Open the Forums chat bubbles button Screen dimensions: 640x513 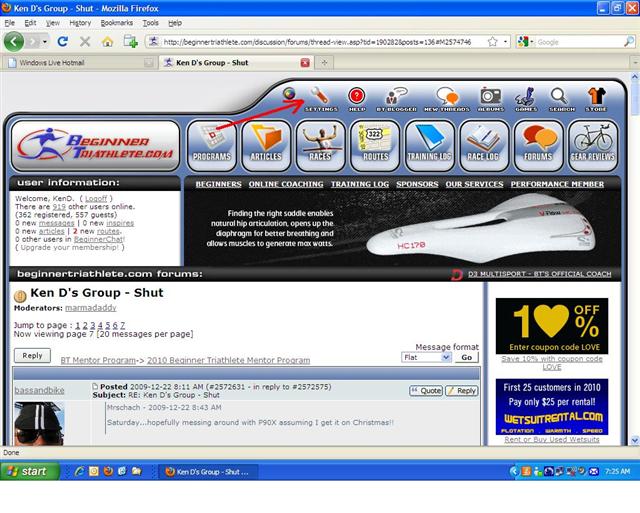tap(538, 146)
